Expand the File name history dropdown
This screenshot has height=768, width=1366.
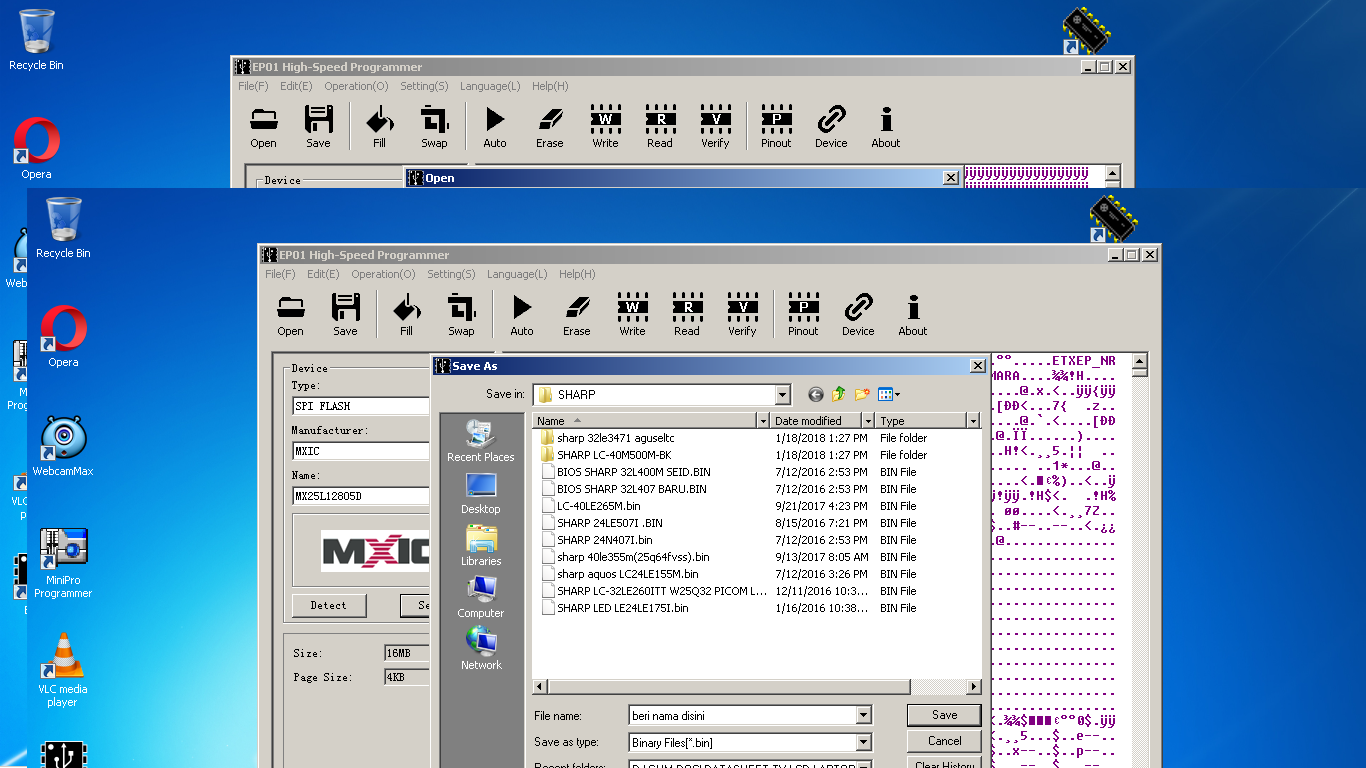pos(864,716)
